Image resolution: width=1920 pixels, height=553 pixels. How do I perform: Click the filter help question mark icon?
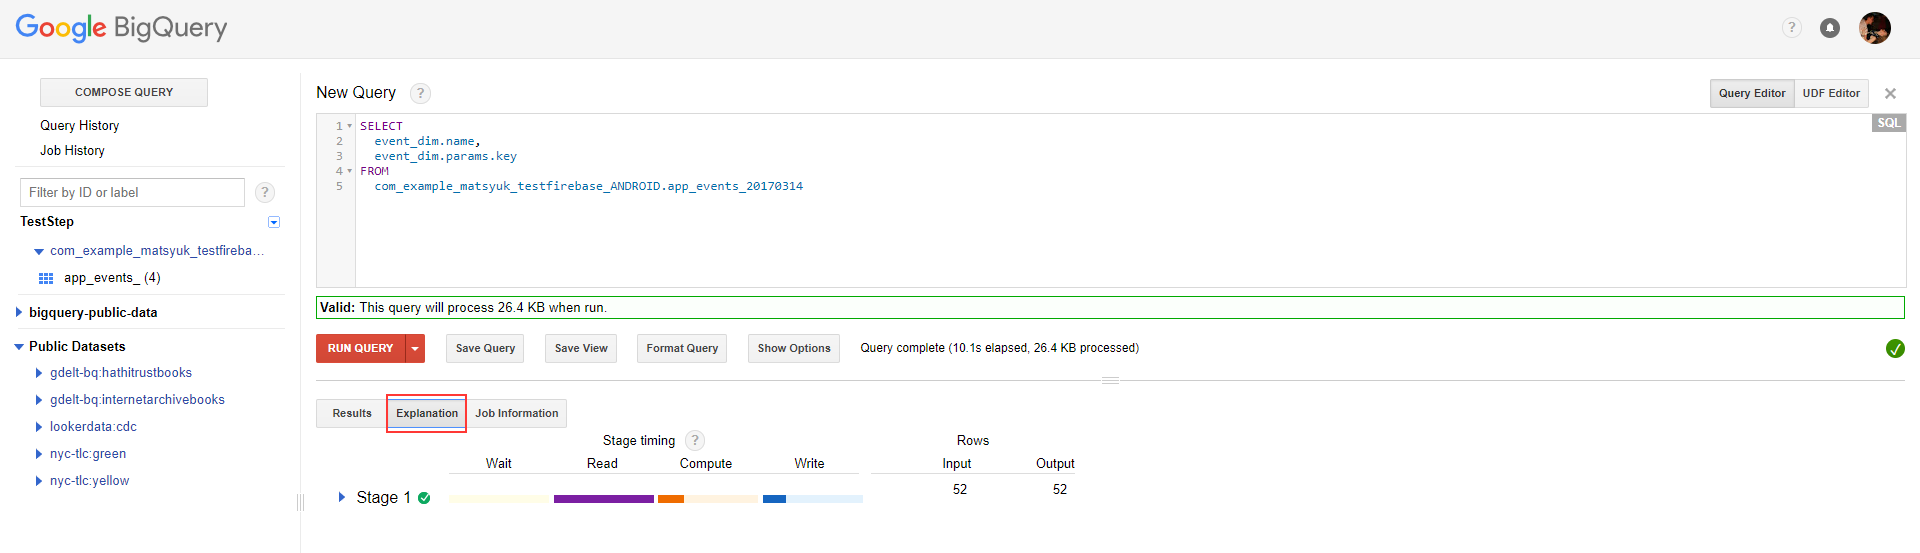coord(265,192)
